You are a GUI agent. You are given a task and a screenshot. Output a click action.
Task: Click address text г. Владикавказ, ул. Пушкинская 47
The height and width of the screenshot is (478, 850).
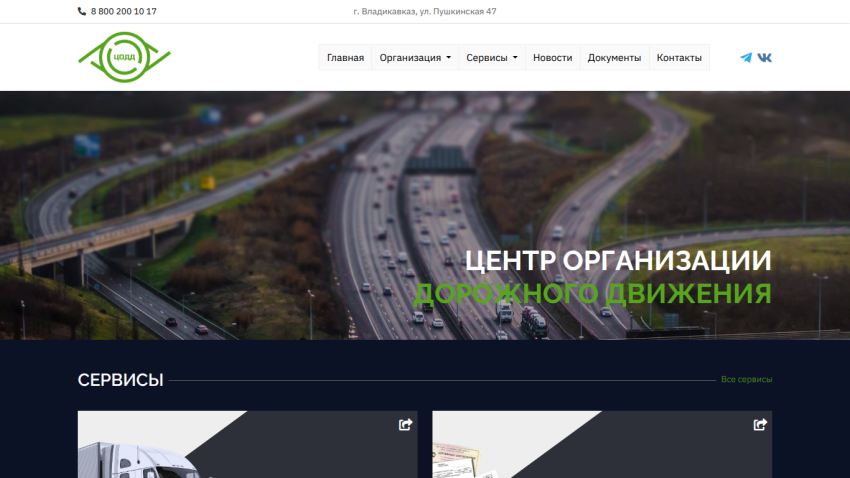tap(424, 11)
